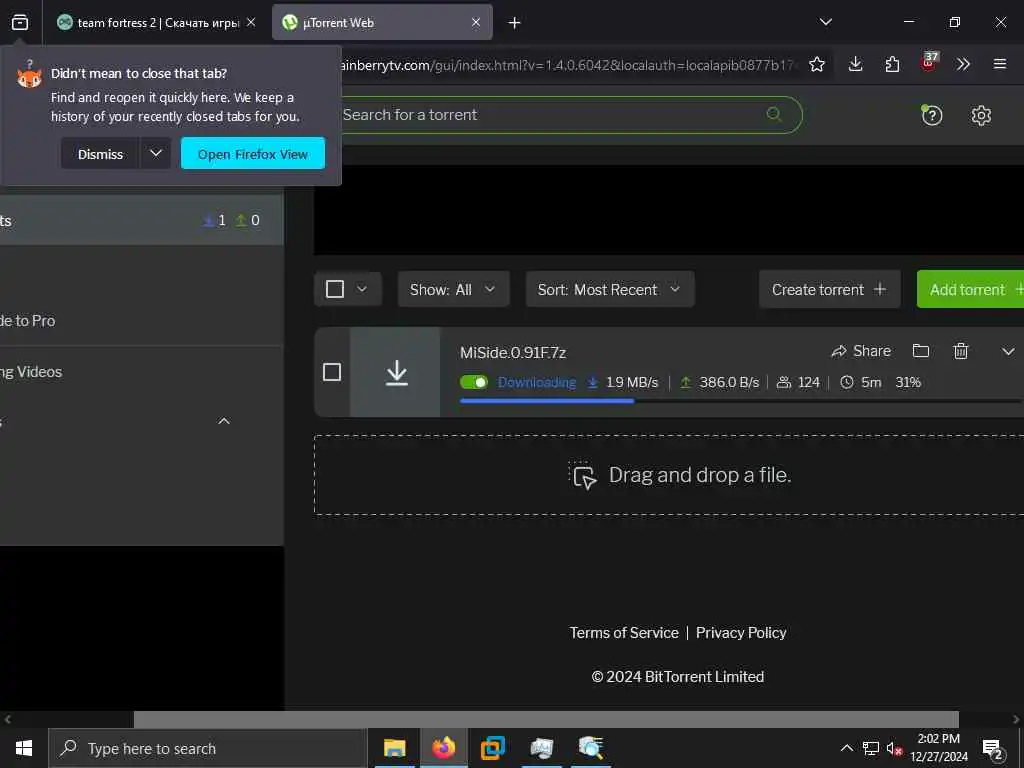1024x768 pixels.
Task: Click the drag and drop file area
Action: coord(669,475)
